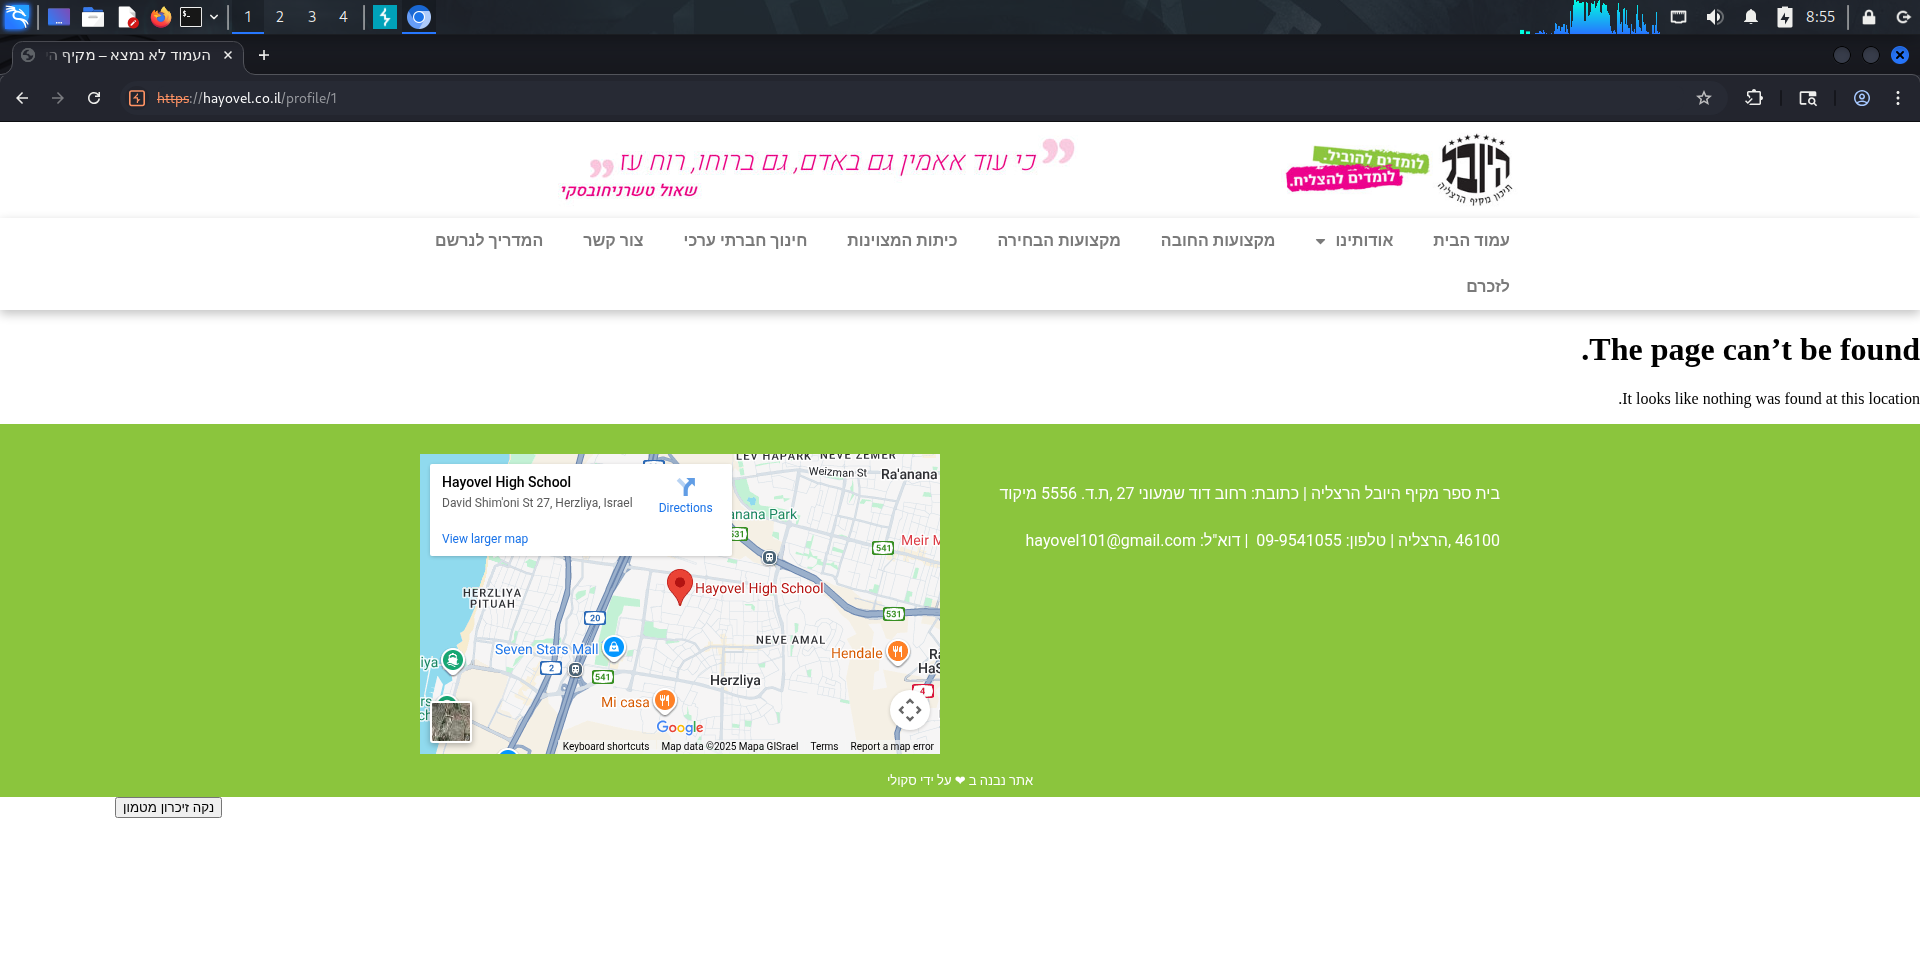Click the red Hayovel High School pin
Image resolution: width=1920 pixels, height=966 pixels.
coord(680,587)
